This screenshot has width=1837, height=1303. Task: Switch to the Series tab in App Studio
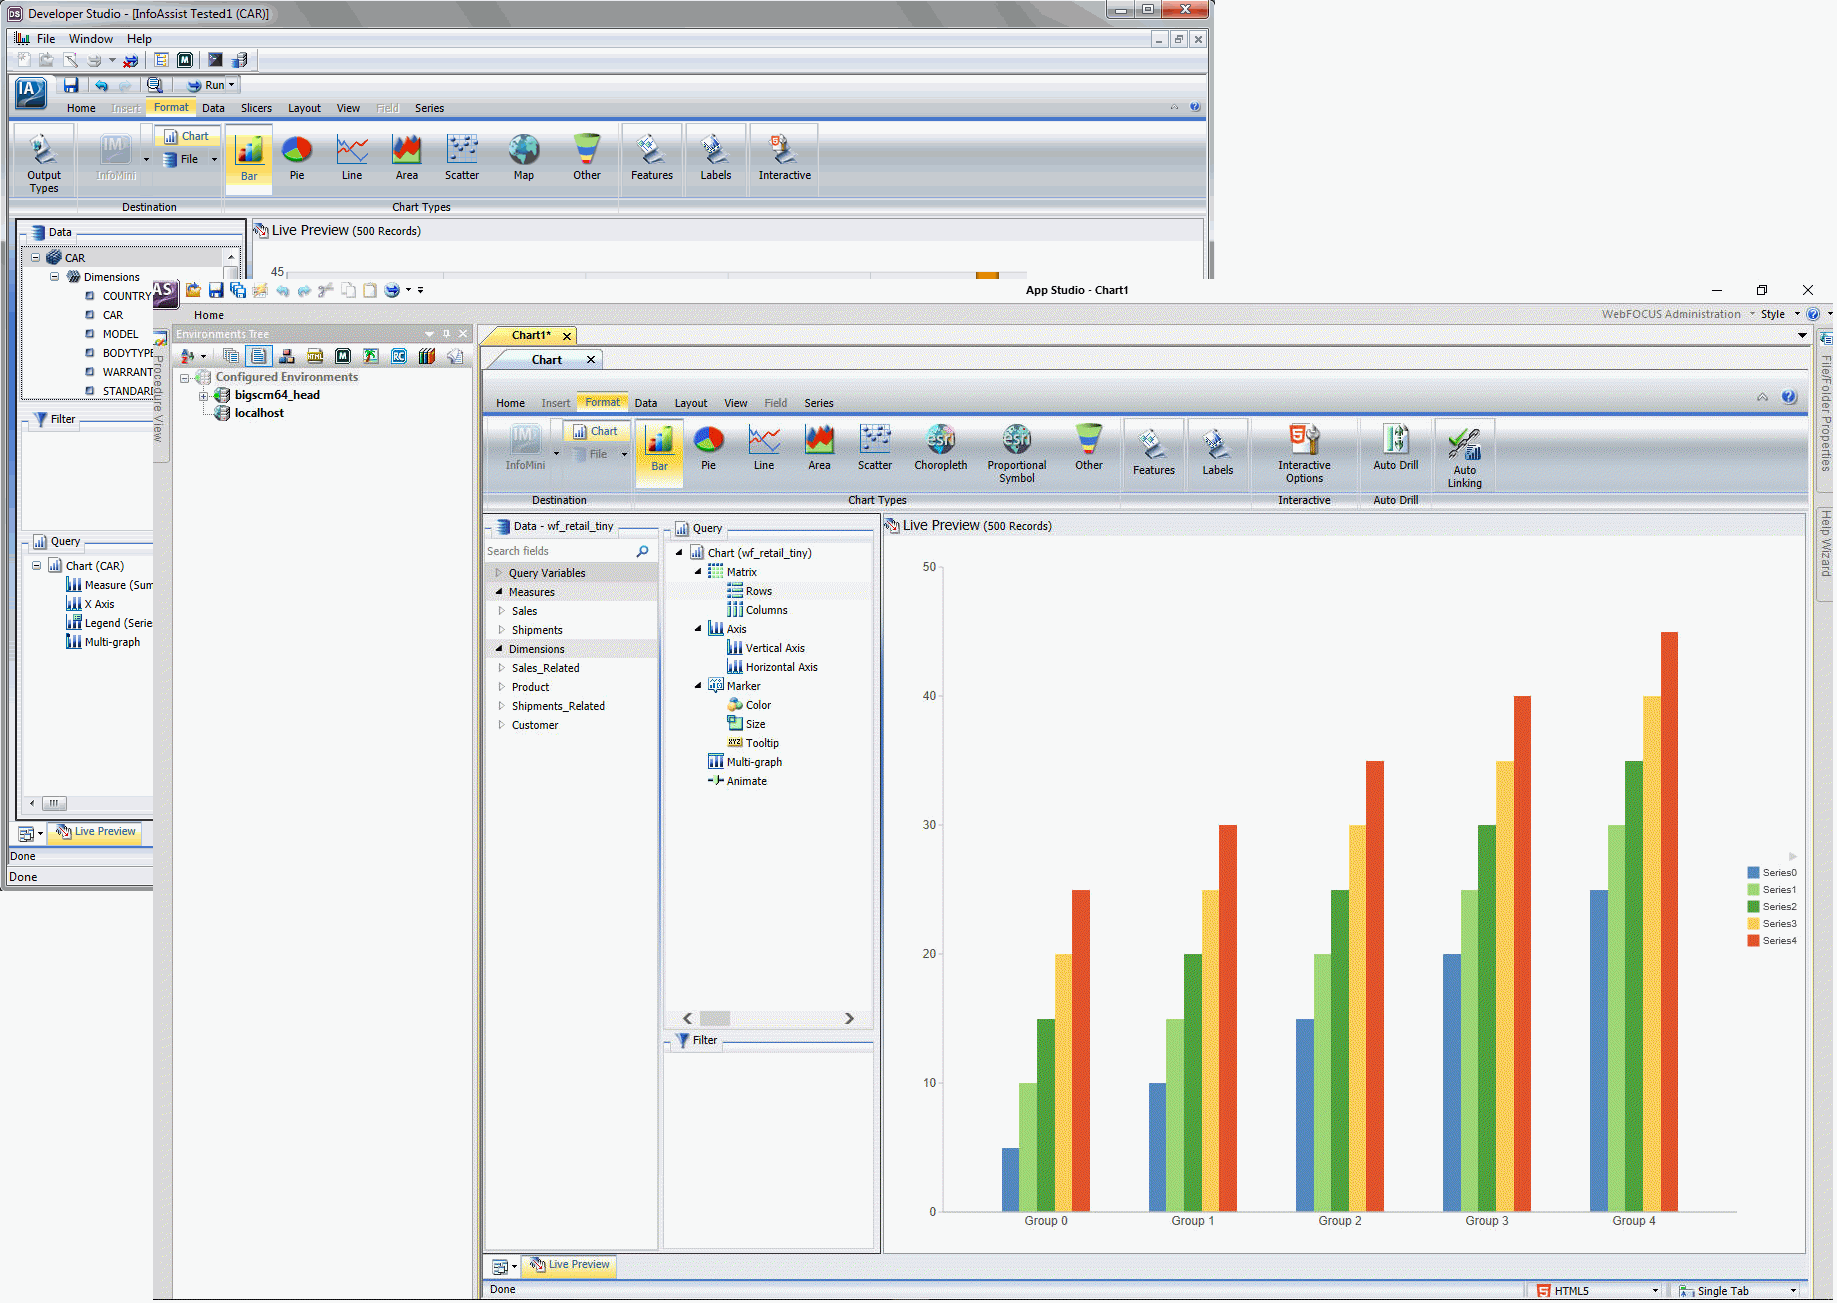point(818,403)
